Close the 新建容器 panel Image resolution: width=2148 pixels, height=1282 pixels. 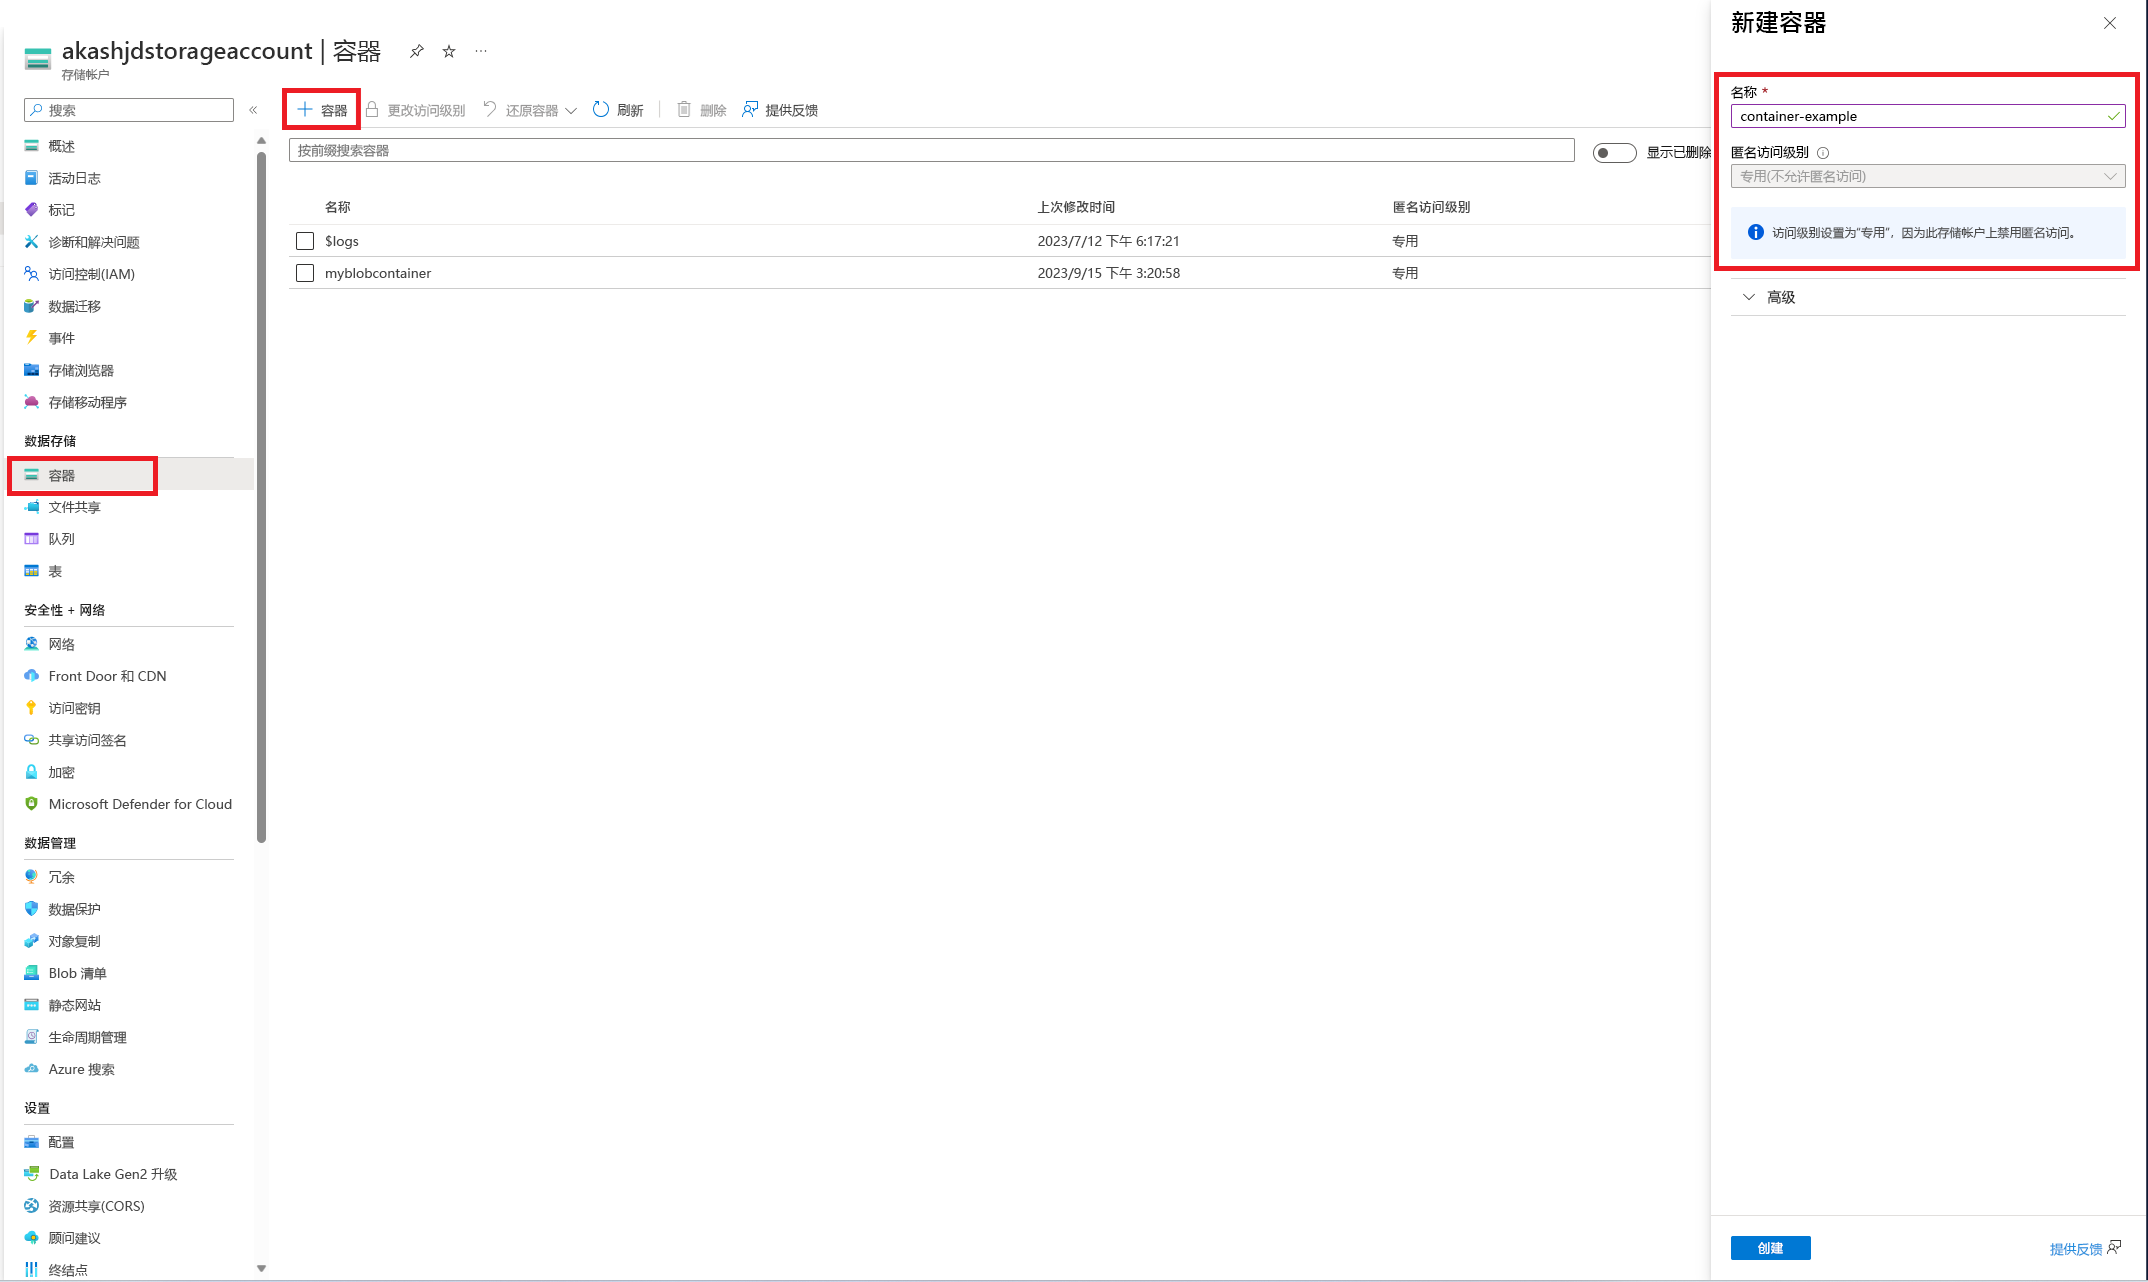[x=2110, y=23]
